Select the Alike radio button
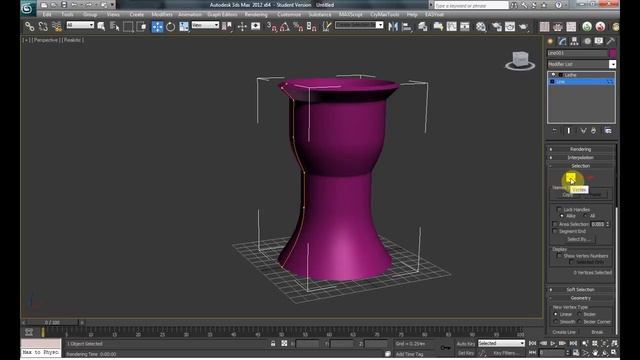The height and width of the screenshot is (360, 640). pos(562,216)
